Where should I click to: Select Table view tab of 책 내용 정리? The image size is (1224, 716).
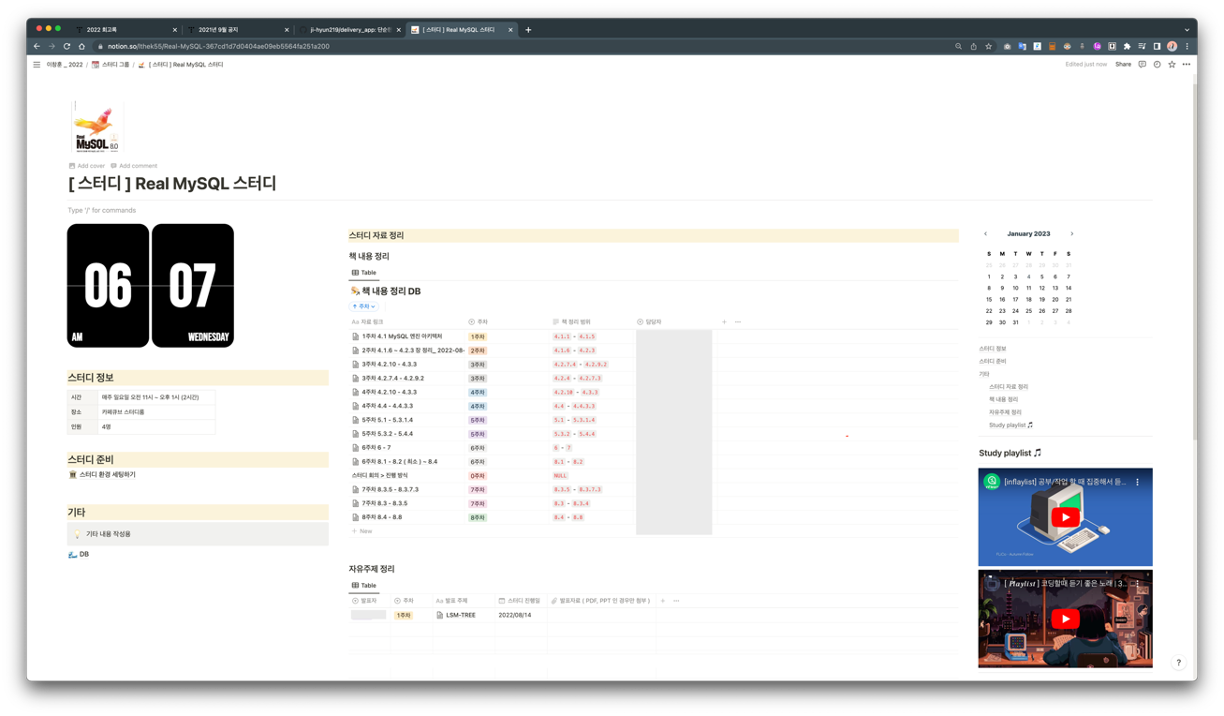(364, 273)
